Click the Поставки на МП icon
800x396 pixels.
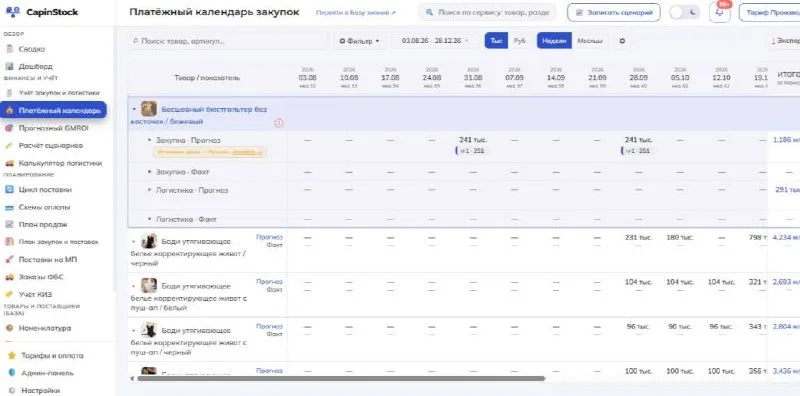click(9, 260)
